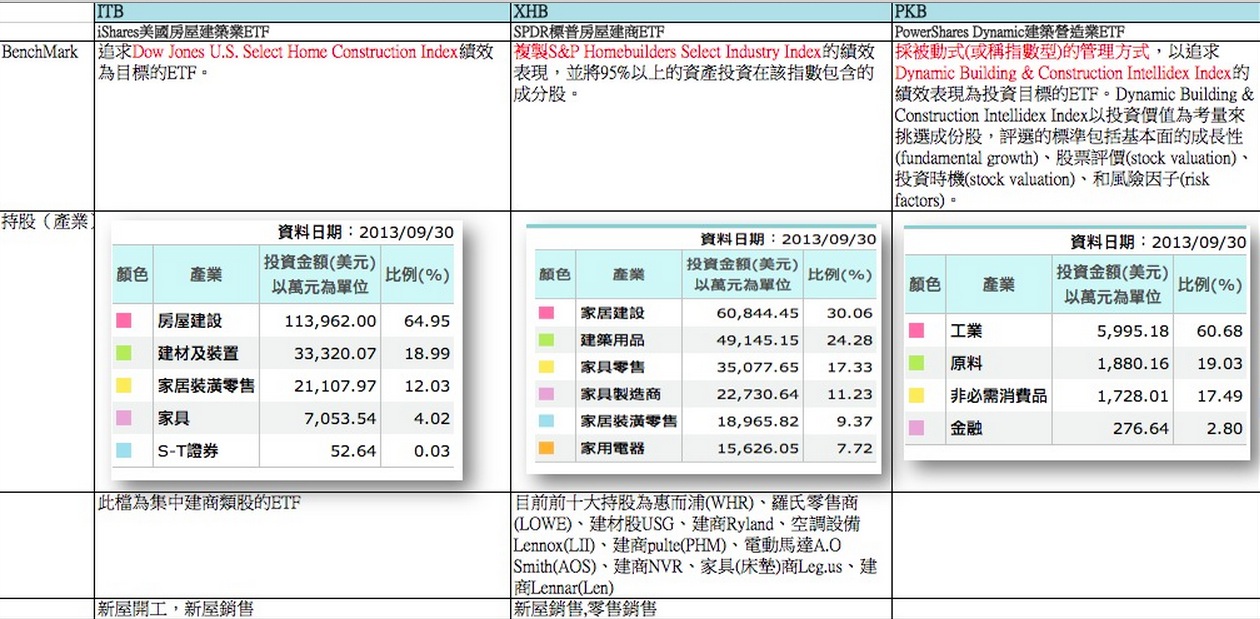Click the yellow swatch beside 非必需消費品
Image resolution: width=1260 pixels, height=619 pixels.
(916, 396)
